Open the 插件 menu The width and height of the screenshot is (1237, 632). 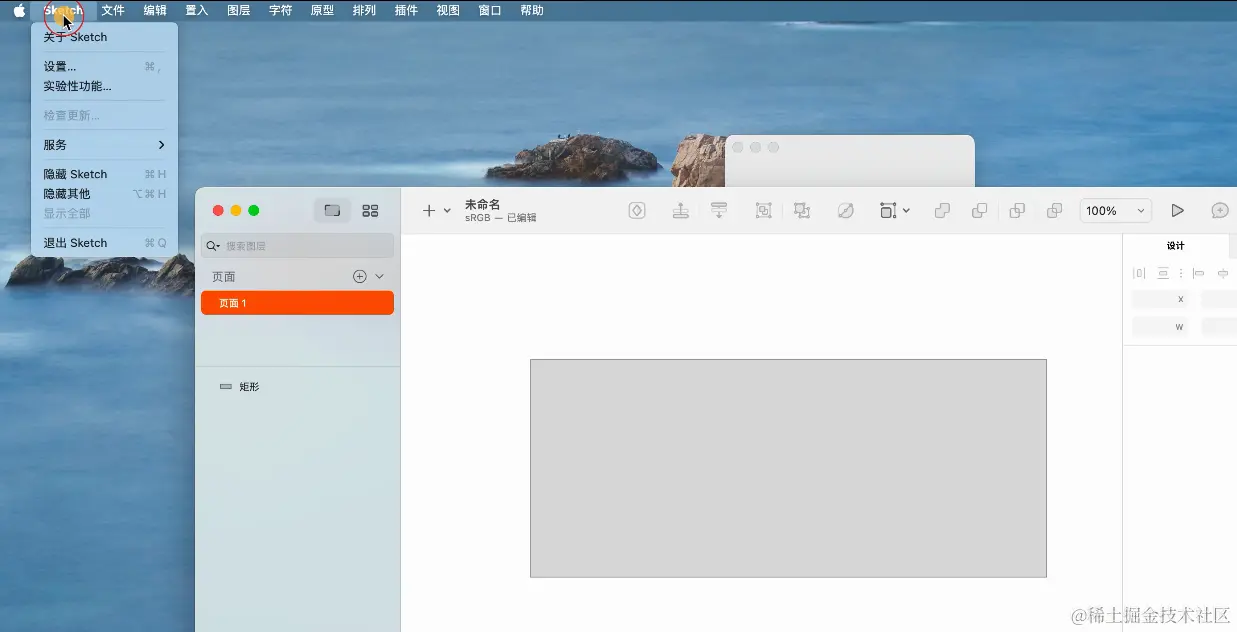[406, 10]
